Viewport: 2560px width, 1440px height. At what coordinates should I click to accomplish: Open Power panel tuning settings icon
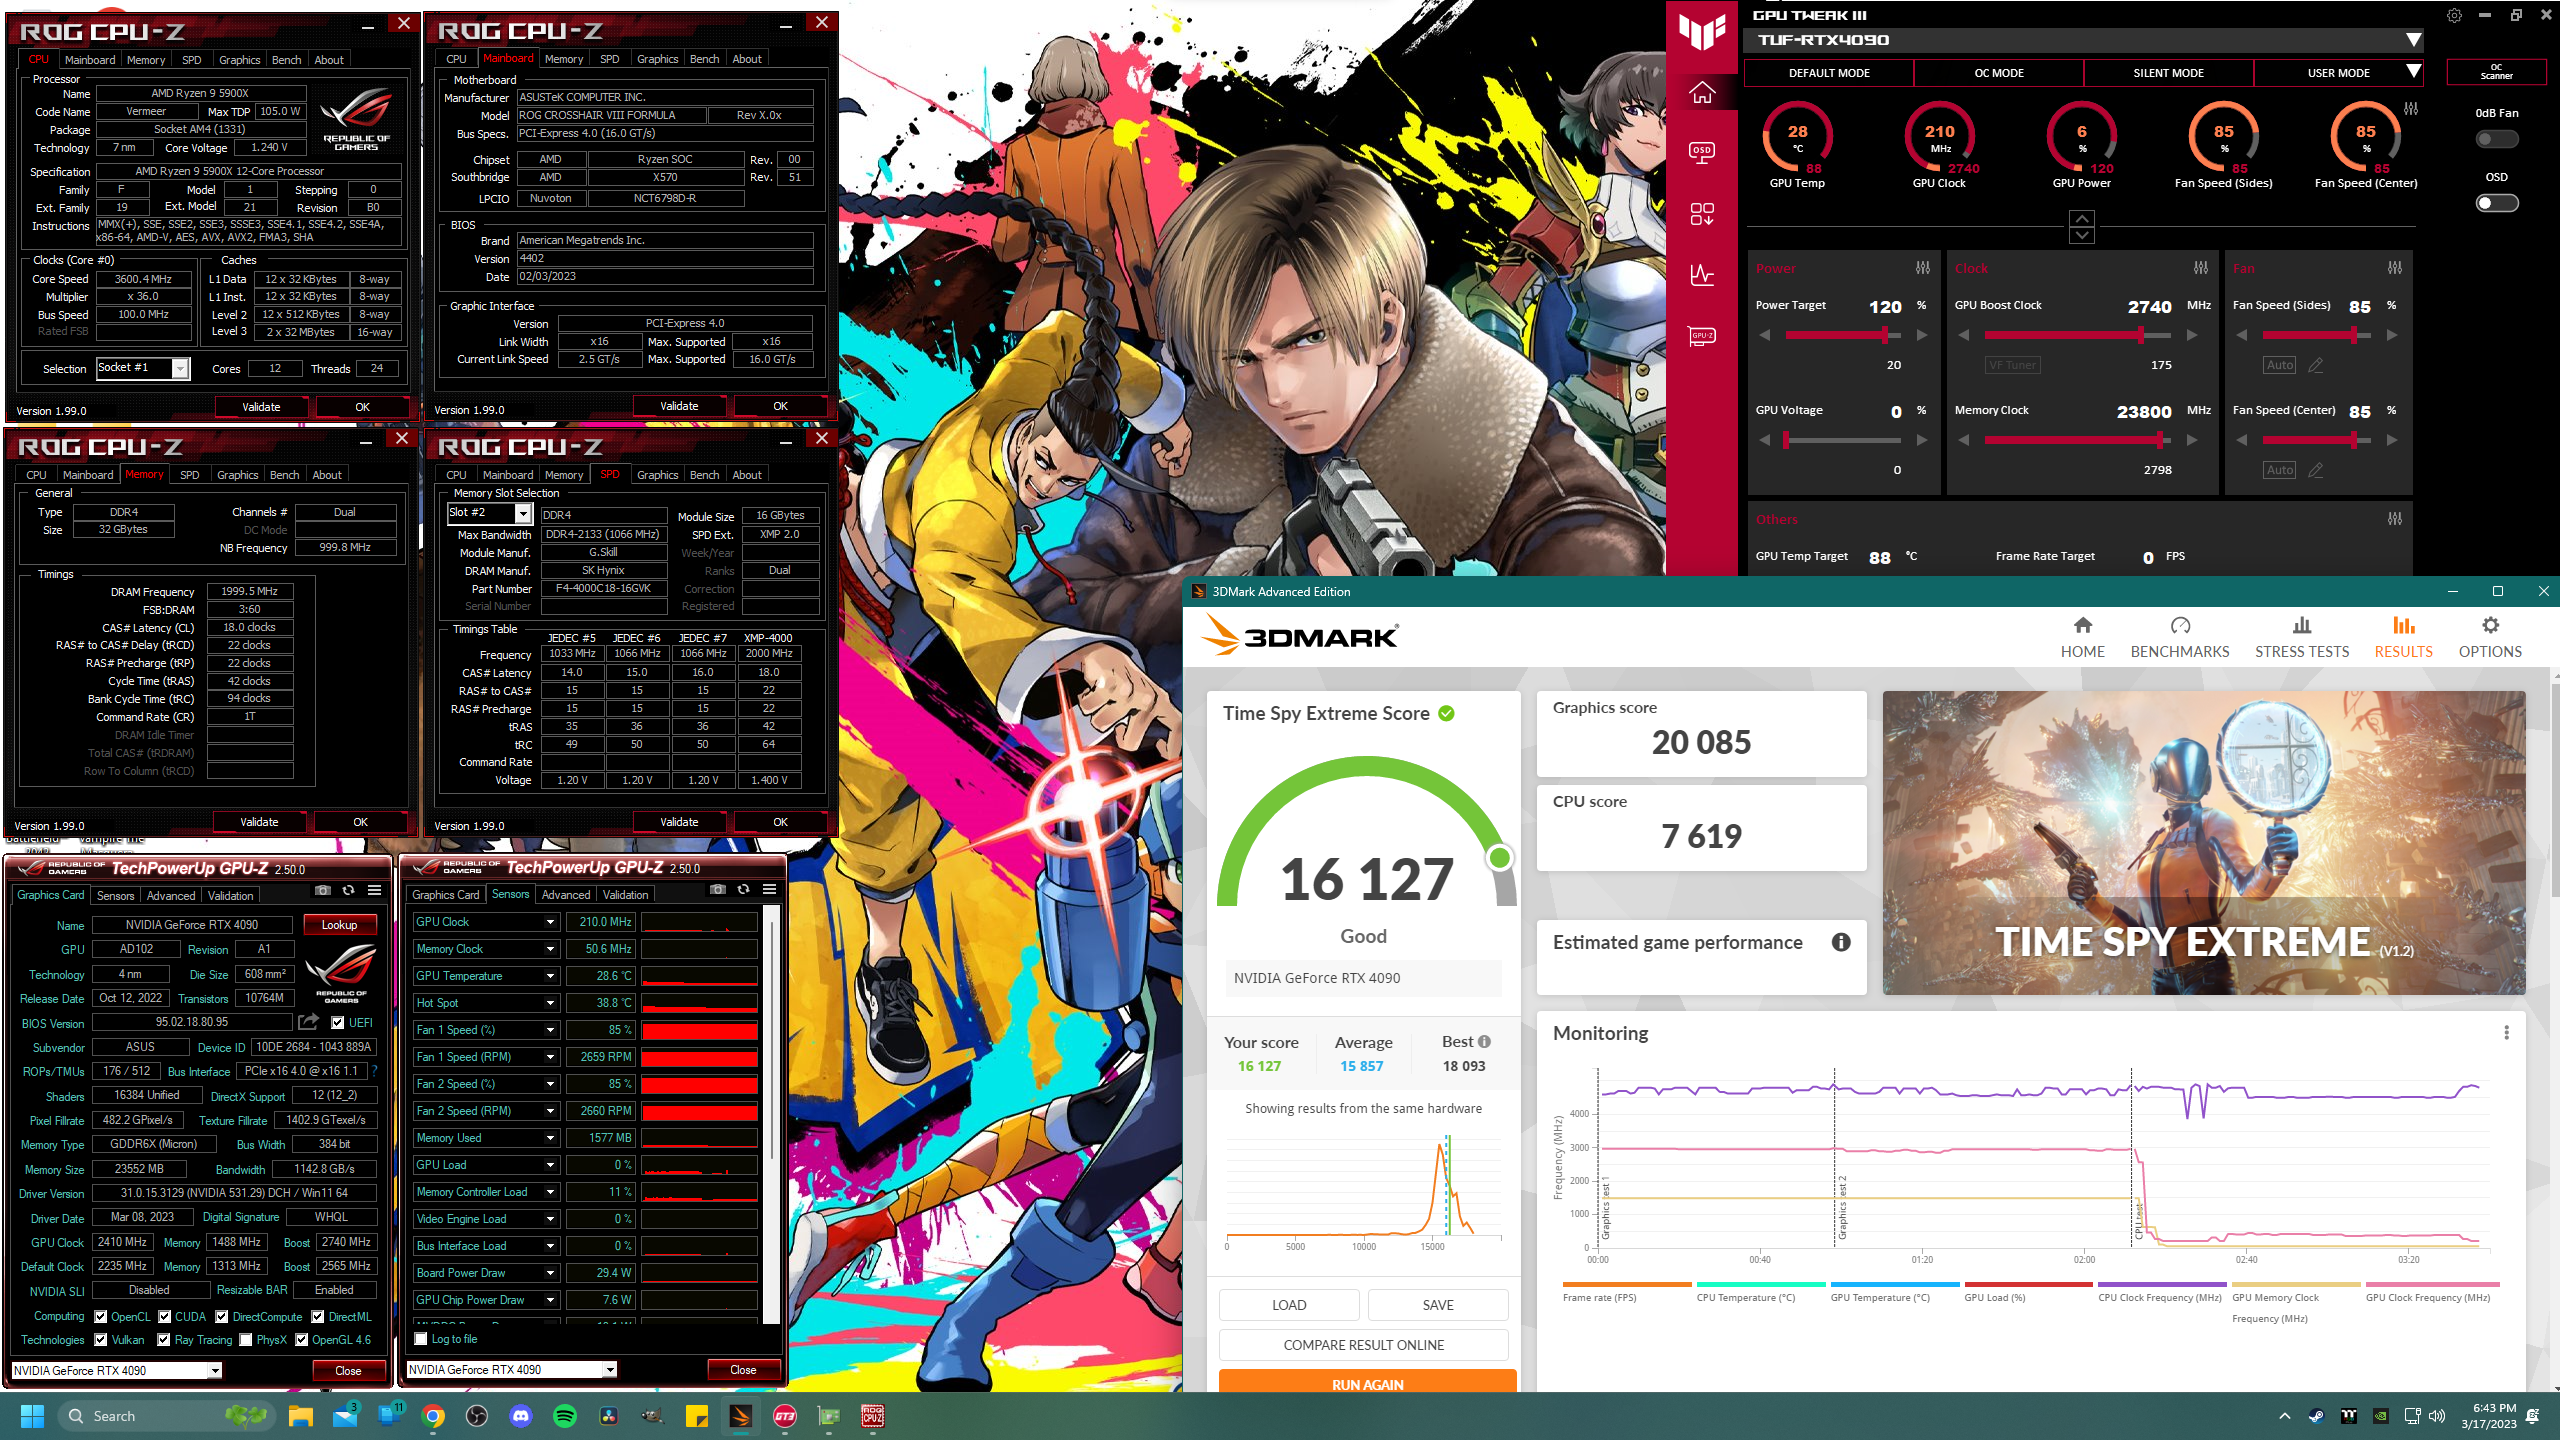click(1922, 268)
